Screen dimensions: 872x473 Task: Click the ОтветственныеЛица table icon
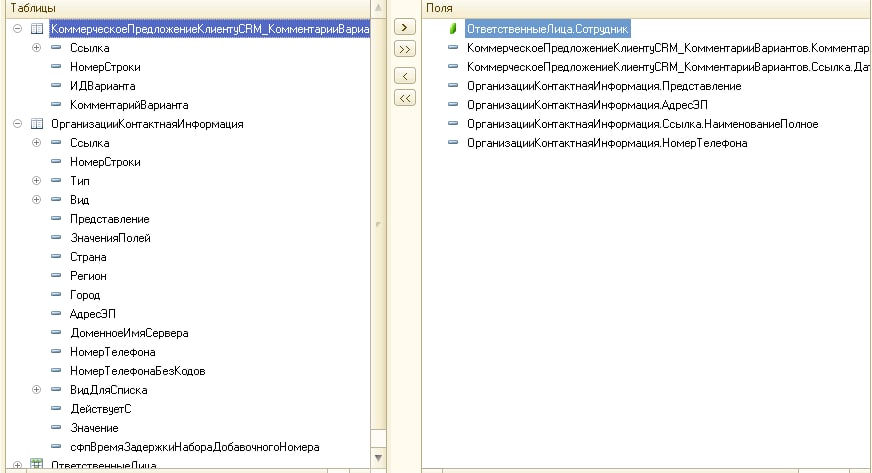tap(37, 465)
